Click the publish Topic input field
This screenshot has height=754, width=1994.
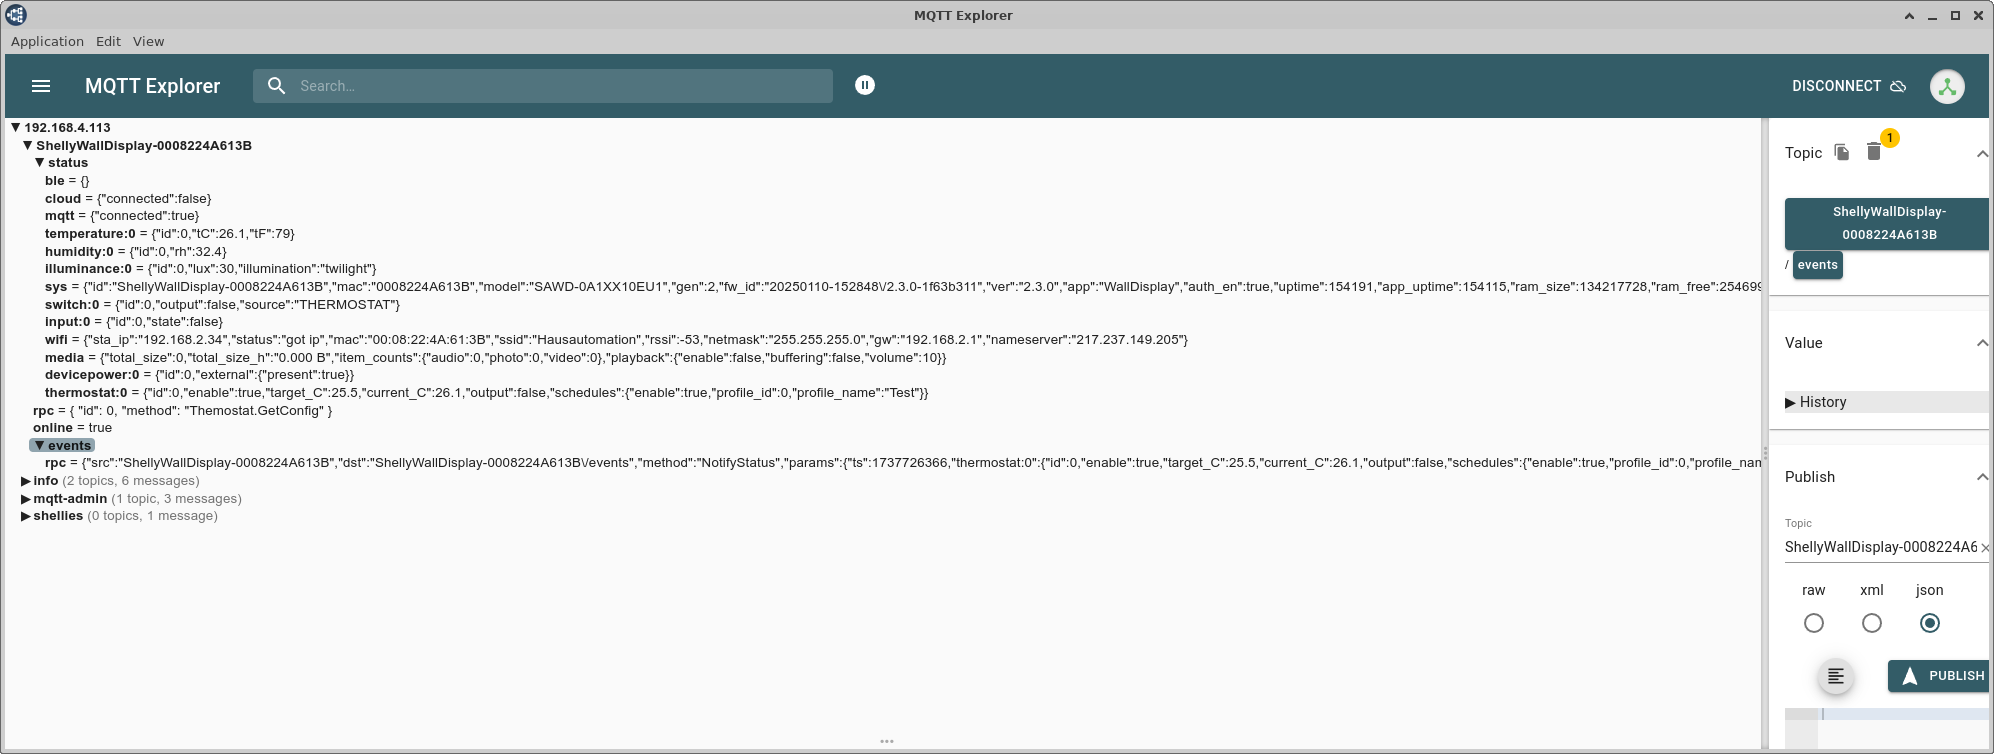[x=1880, y=547]
